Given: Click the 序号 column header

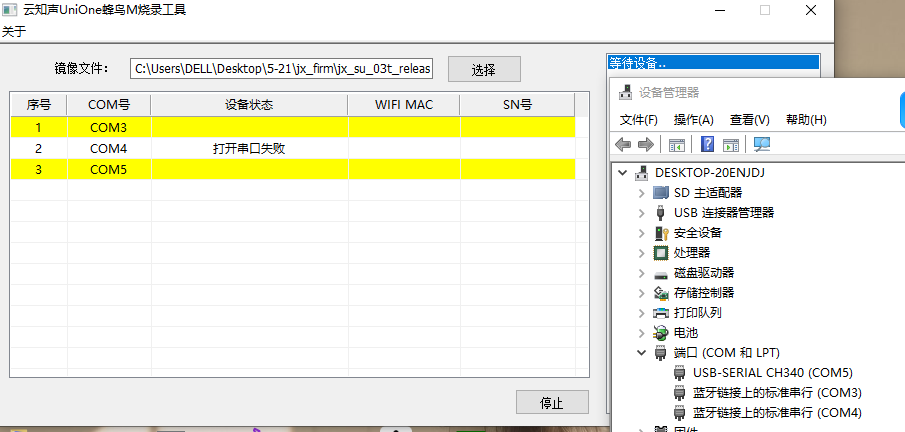Looking at the screenshot, I should [x=39, y=105].
